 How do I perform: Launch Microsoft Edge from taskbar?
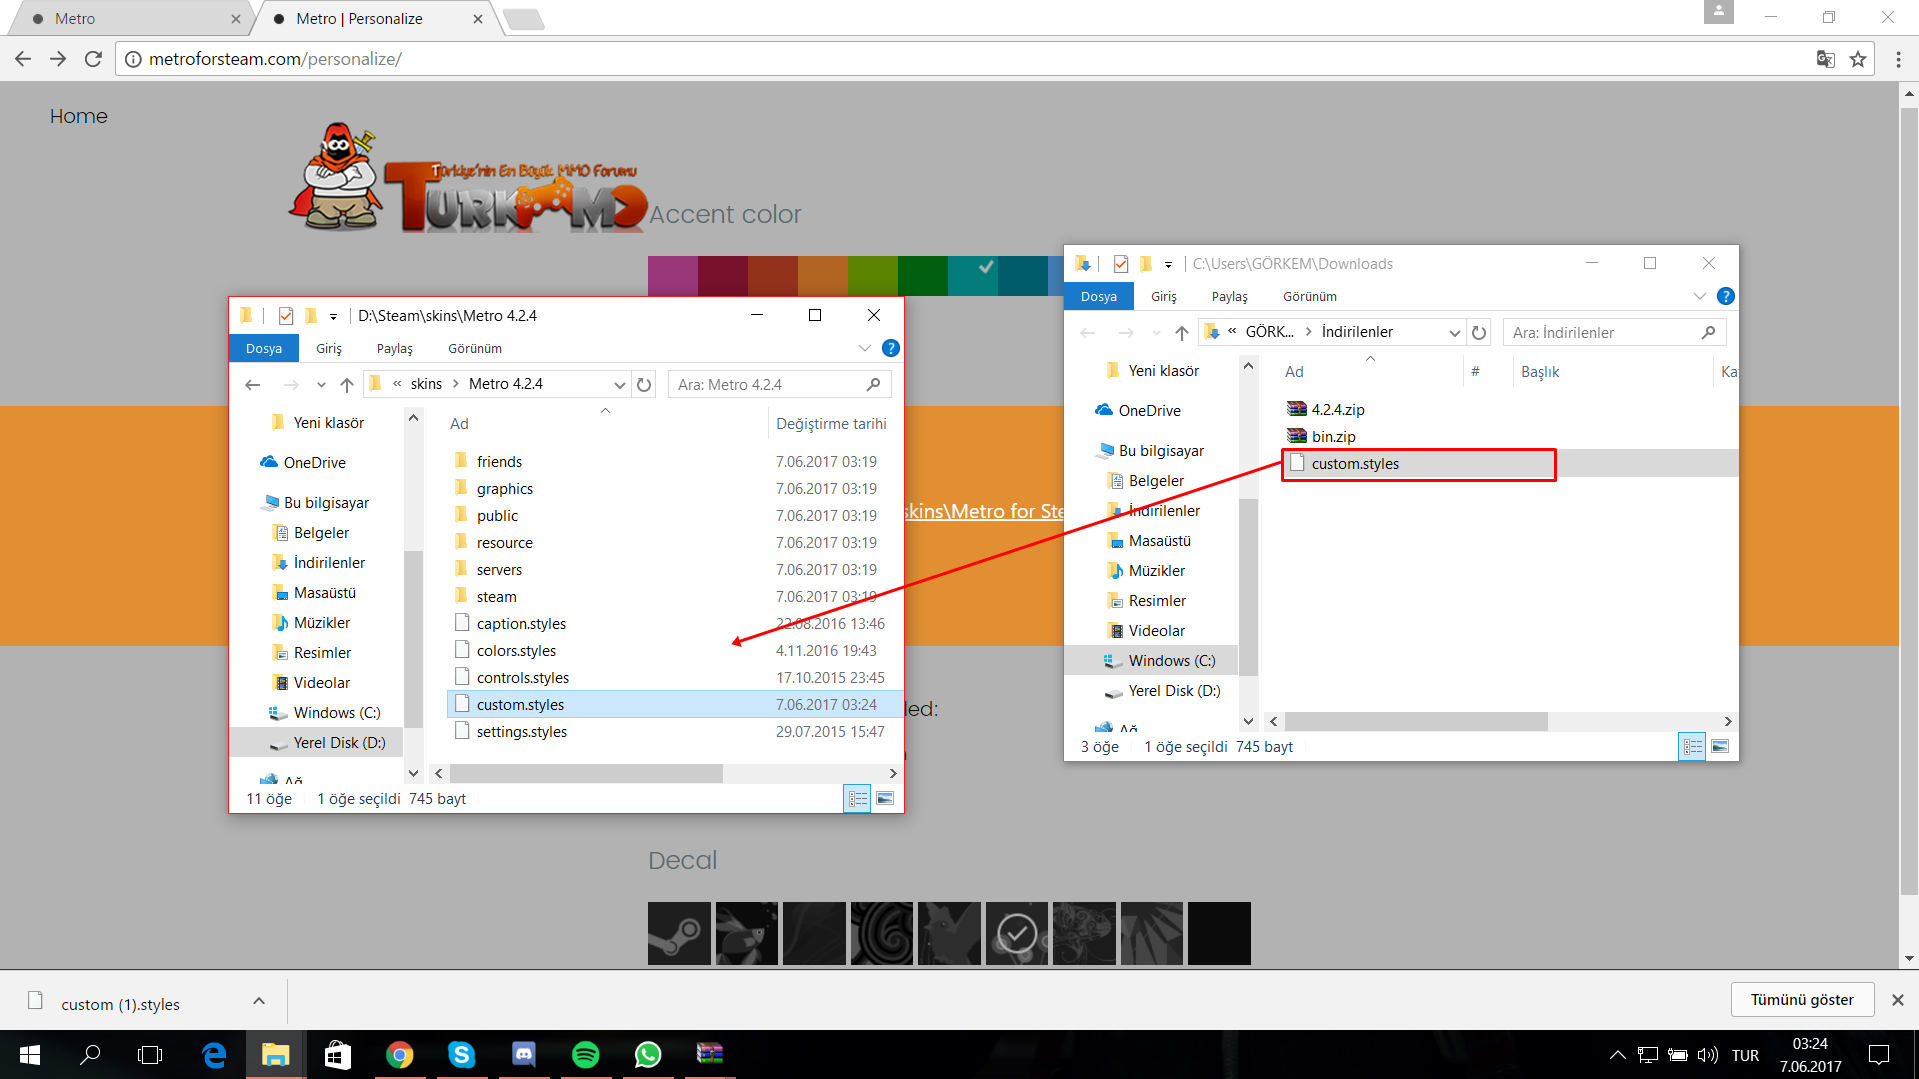point(214,1054)
